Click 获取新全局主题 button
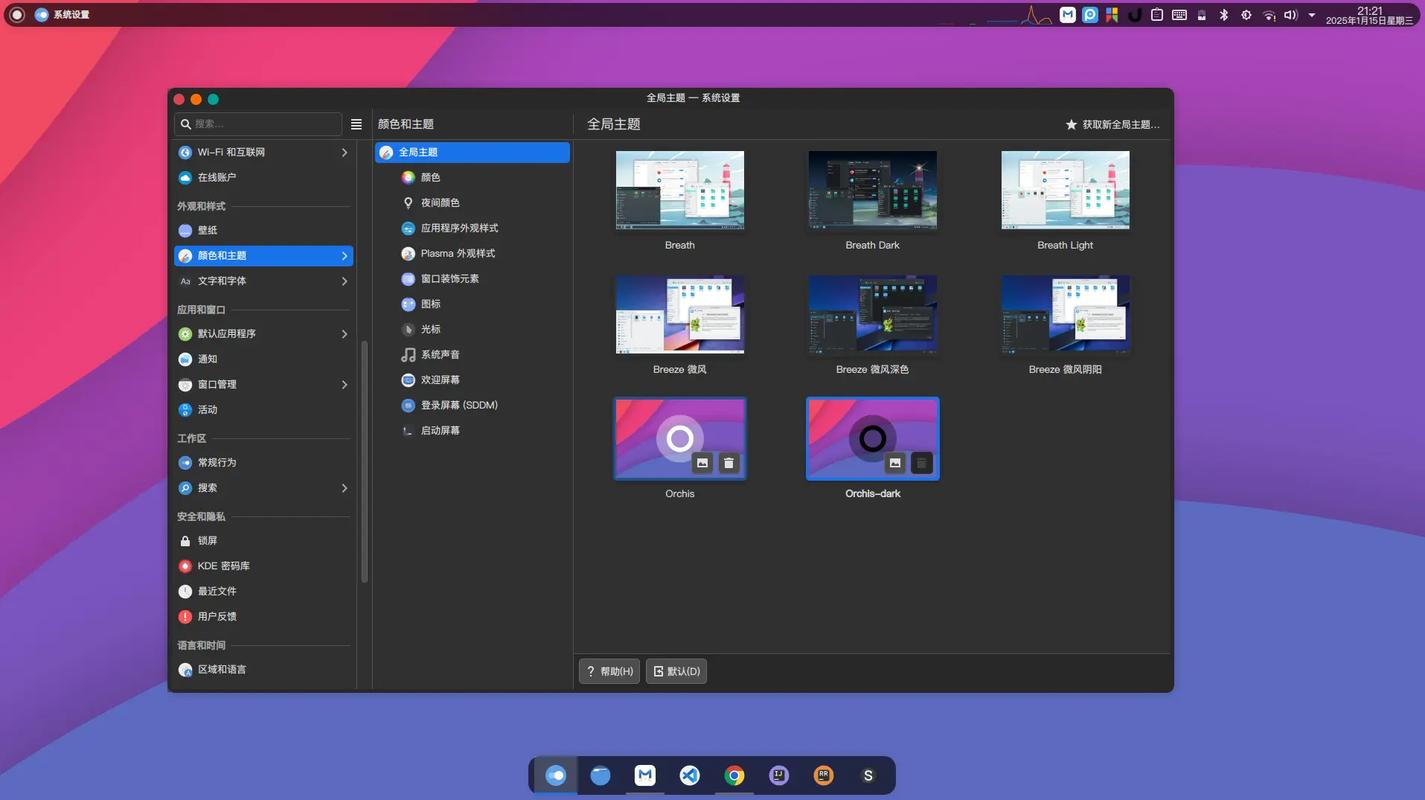 pos(1112,125)
